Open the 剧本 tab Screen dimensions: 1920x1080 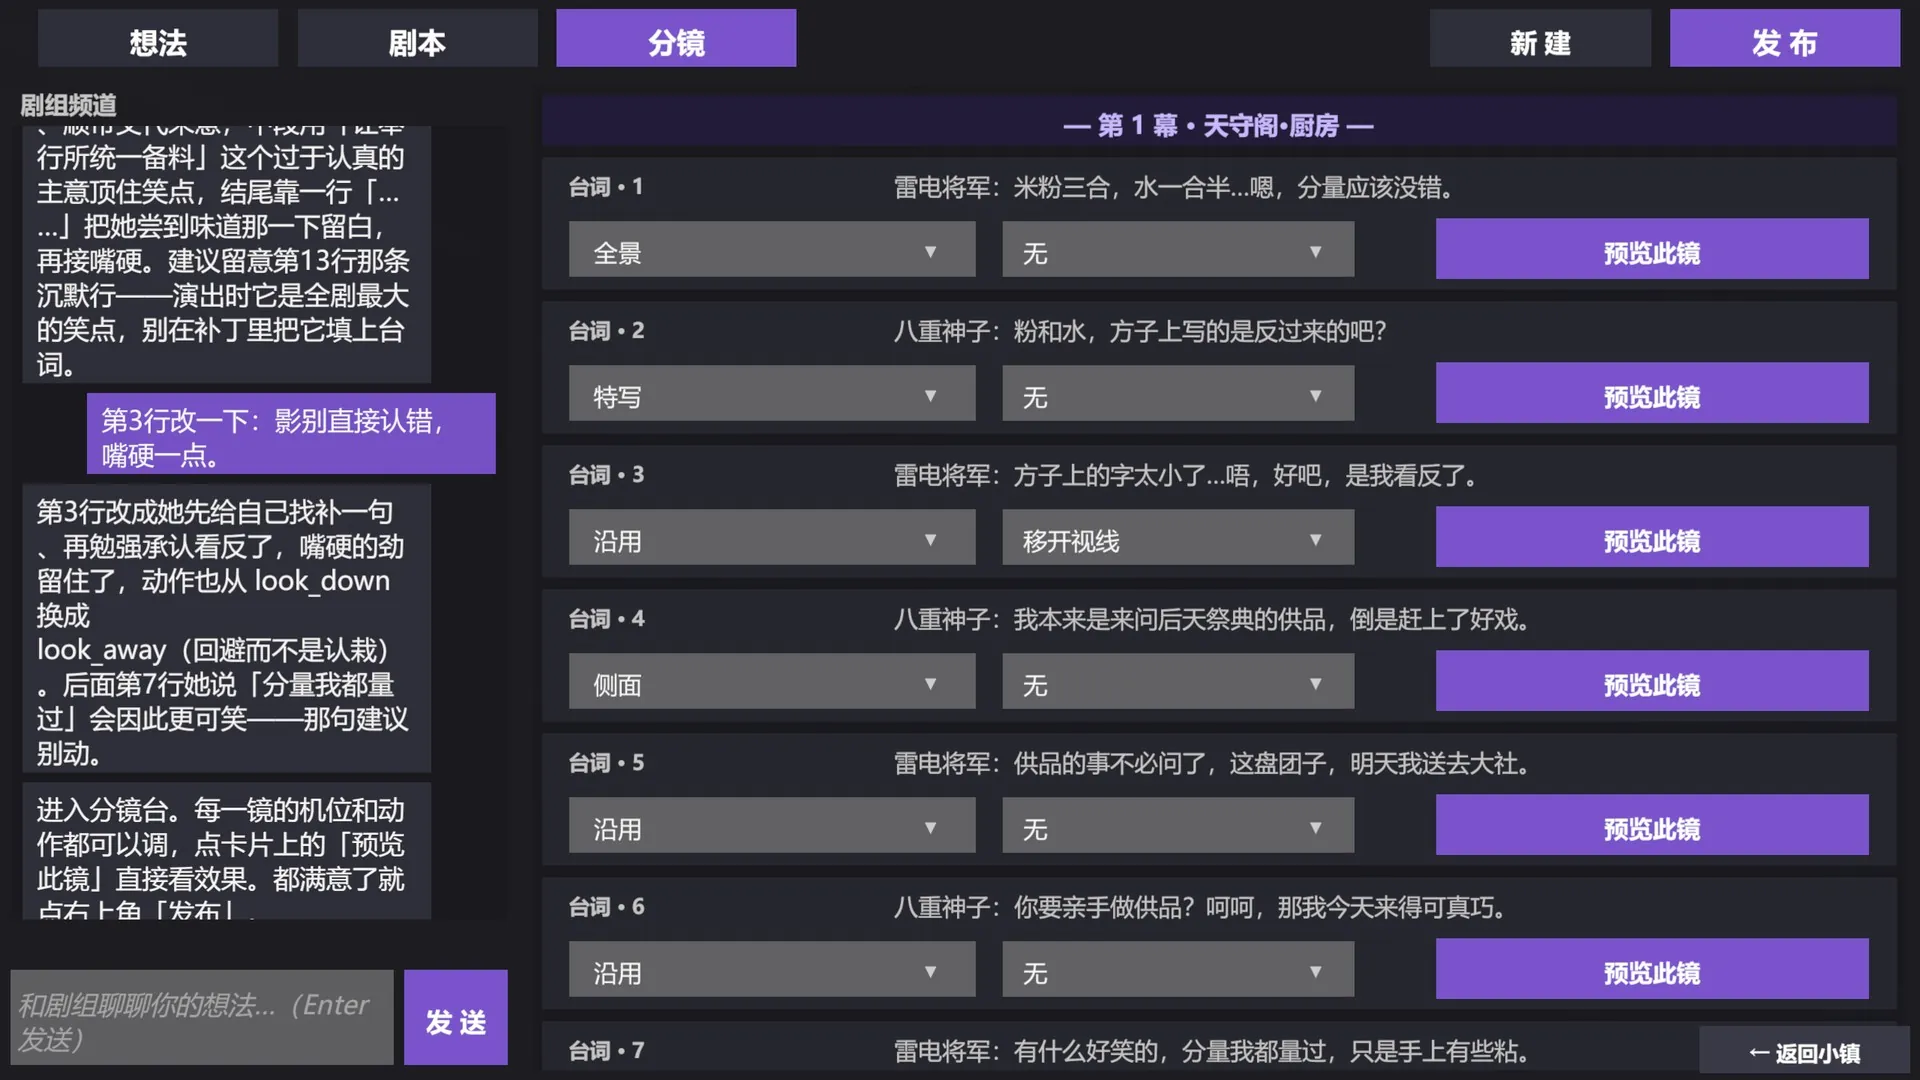click(417, 40)
